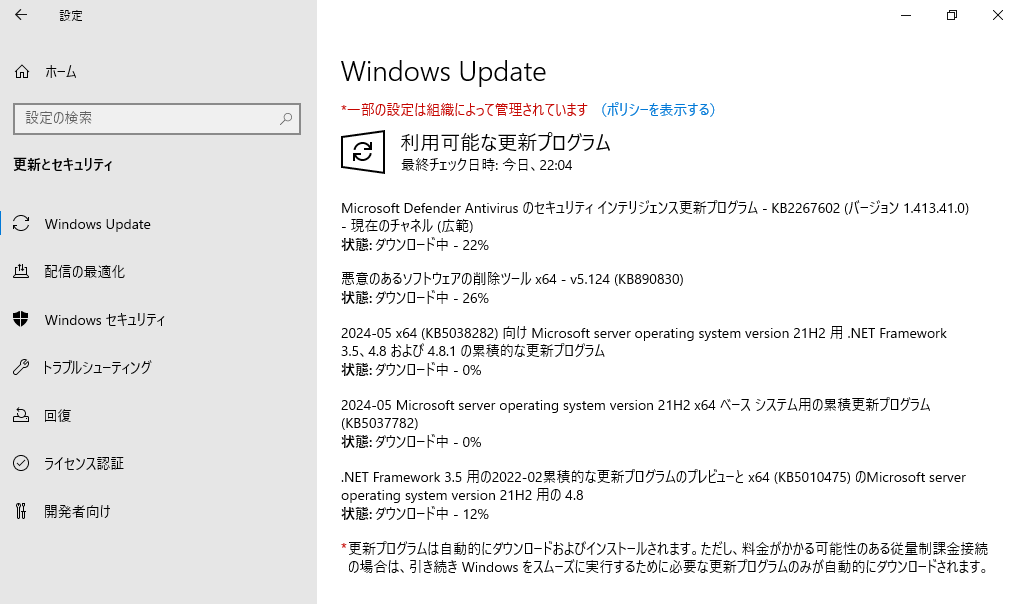
Task: Click the Windows セキュリティ shield icon
Action: click(21, 319)
